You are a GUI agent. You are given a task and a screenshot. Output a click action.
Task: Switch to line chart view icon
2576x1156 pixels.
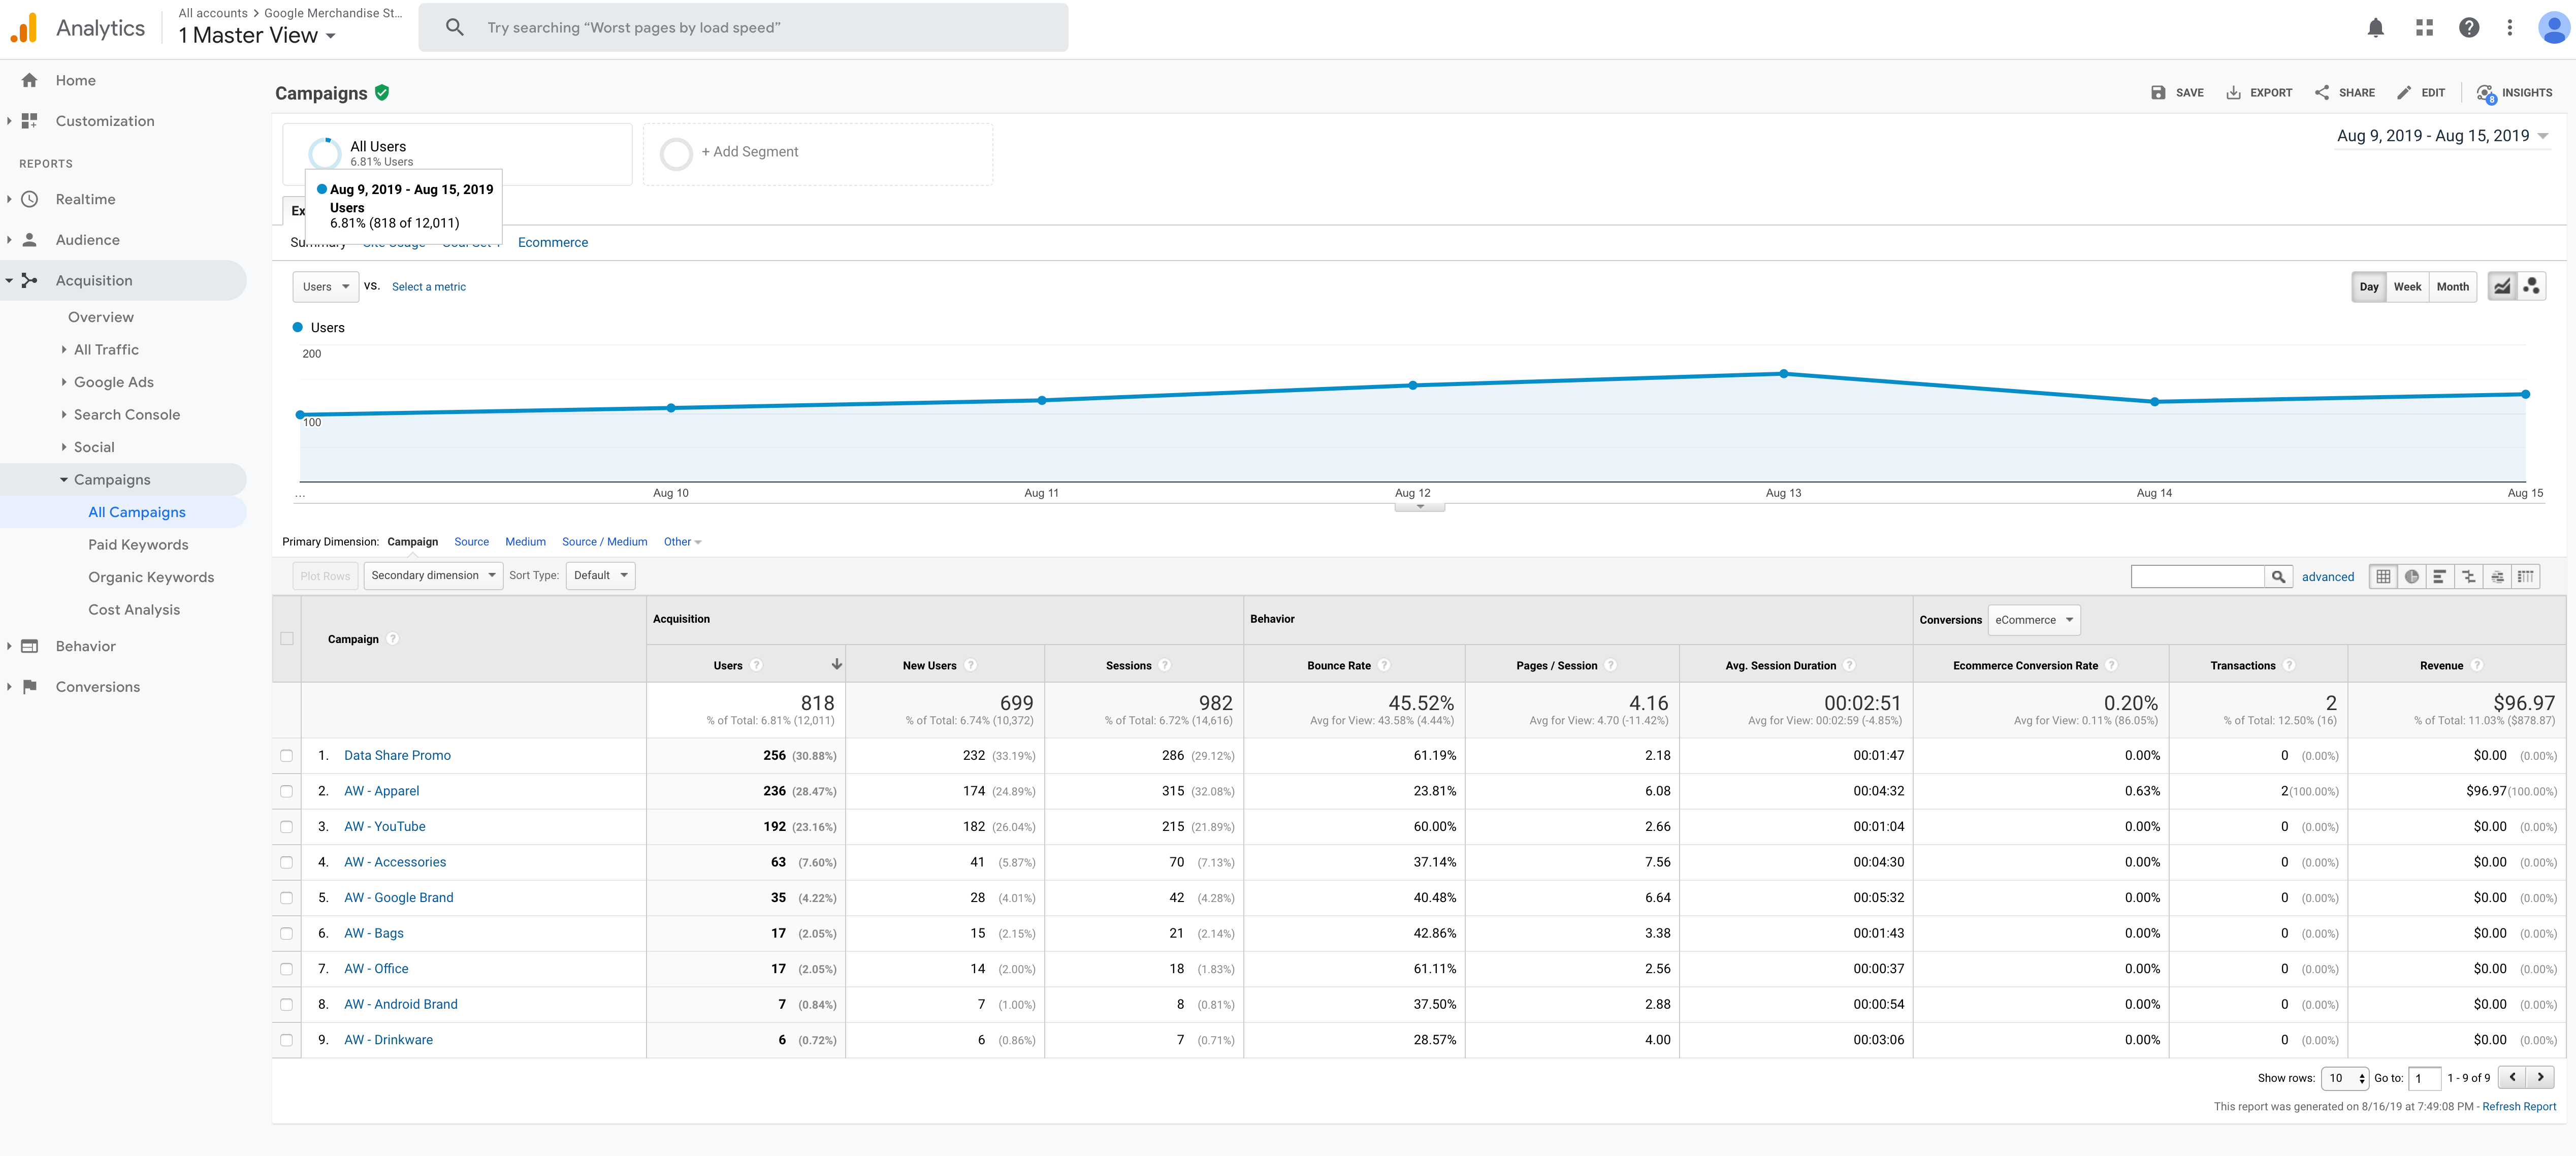click(x=2501, y=287)
